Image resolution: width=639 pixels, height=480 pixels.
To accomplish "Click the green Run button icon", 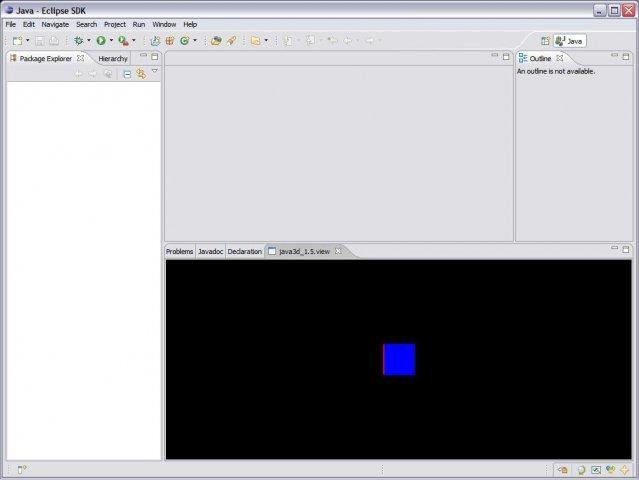I will [x=101, y=41].
